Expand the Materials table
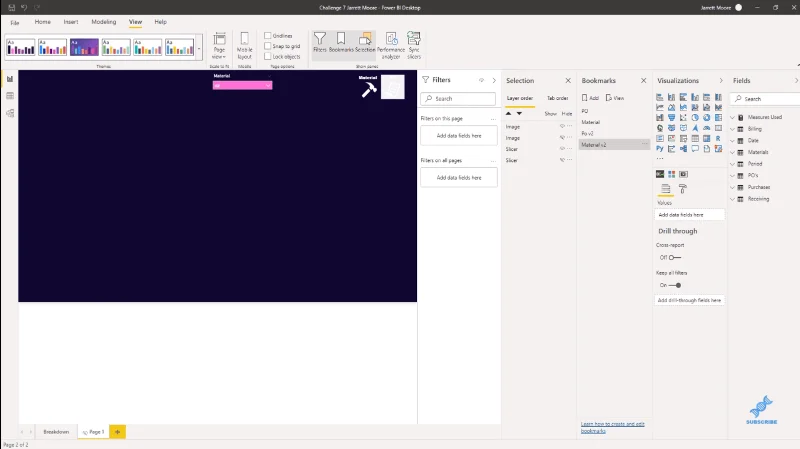Image resolution: width=800 pixels, height=449 pixels. click(733, 152)
